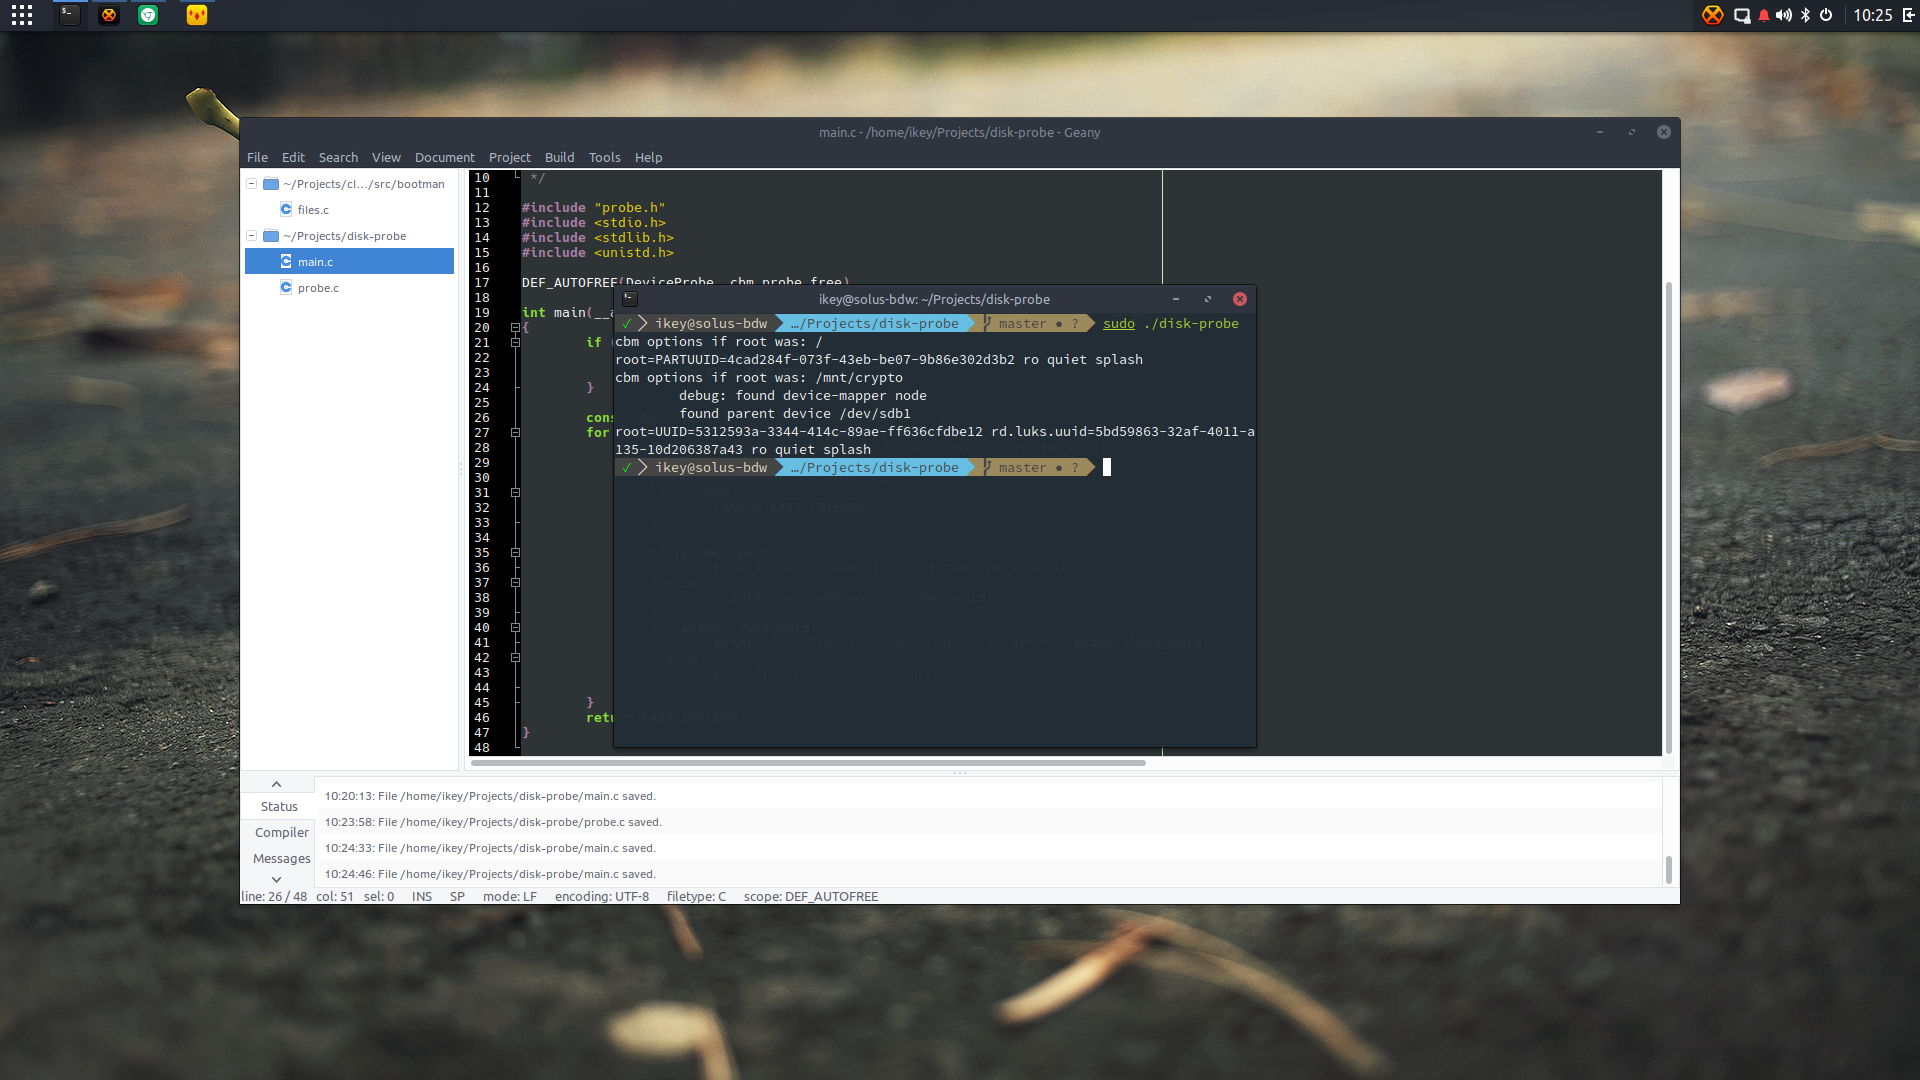
Task: Open the Bluetooth tray icon
Action: [1805, 15]
